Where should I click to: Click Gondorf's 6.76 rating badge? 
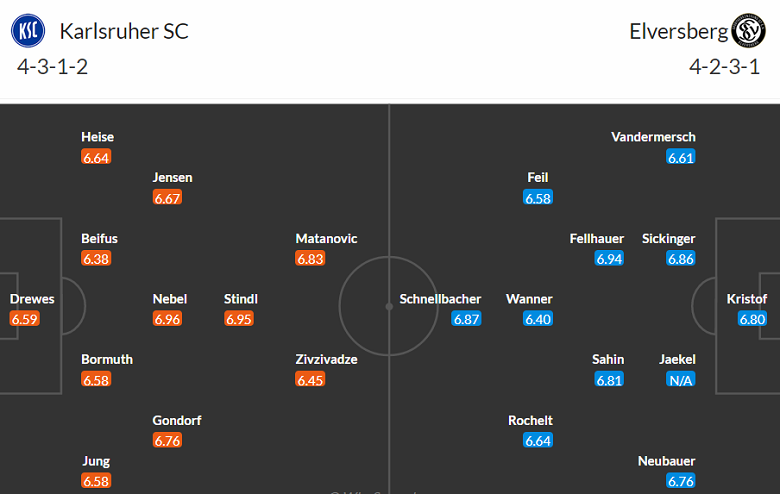(167, 440)
